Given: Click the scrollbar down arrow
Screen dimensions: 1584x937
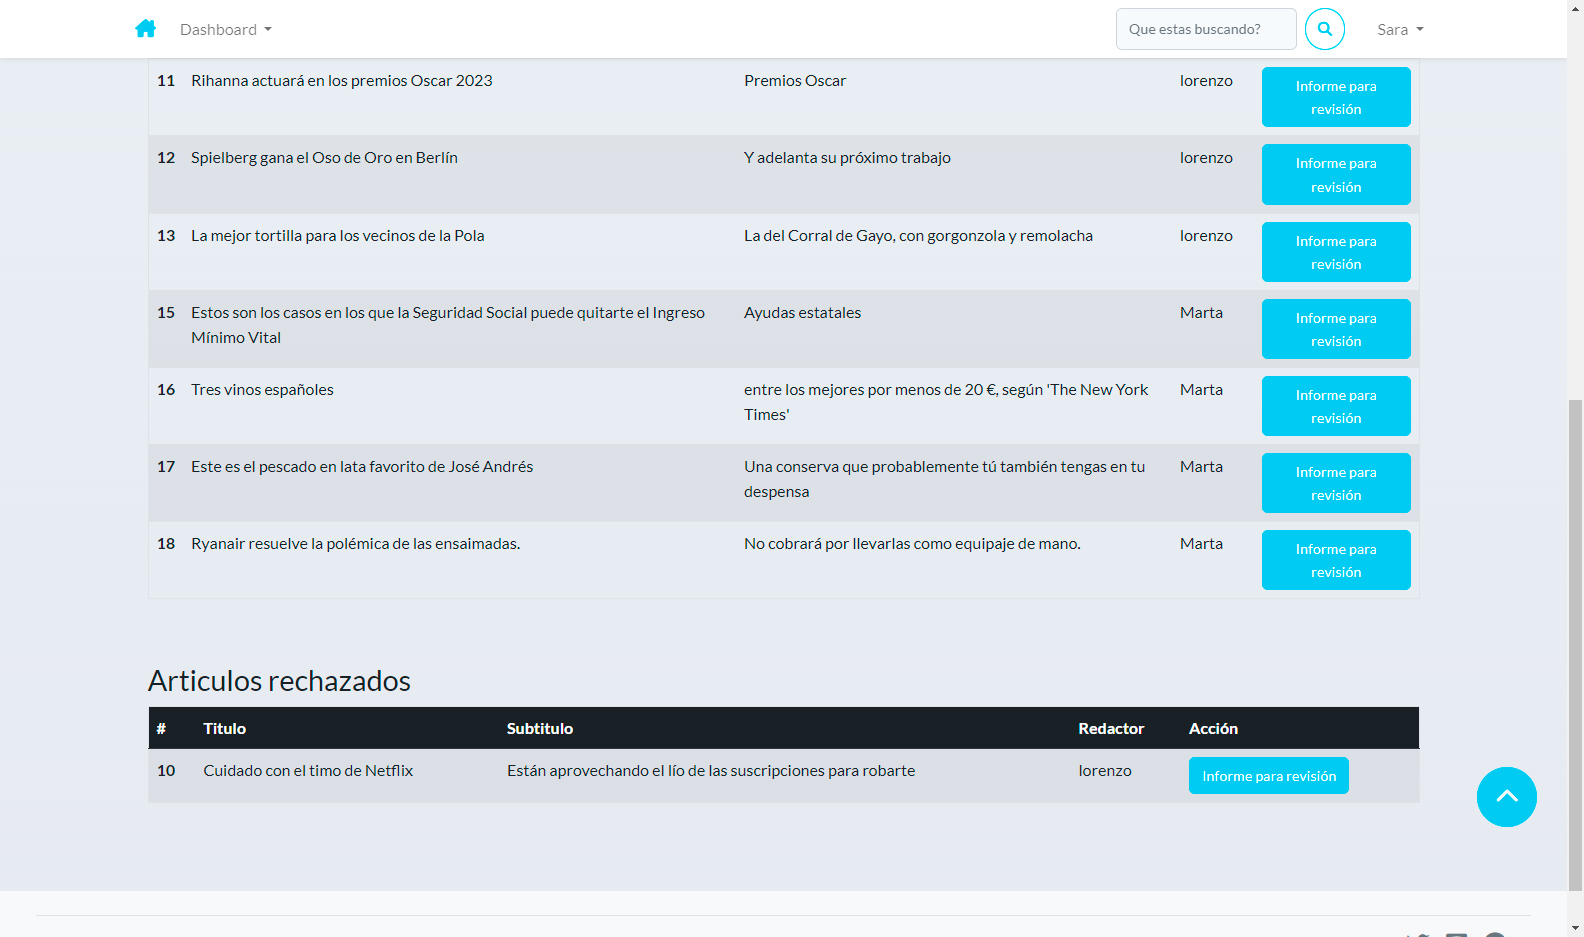Looking at the screenshot, I should (x=1575, y=928).
